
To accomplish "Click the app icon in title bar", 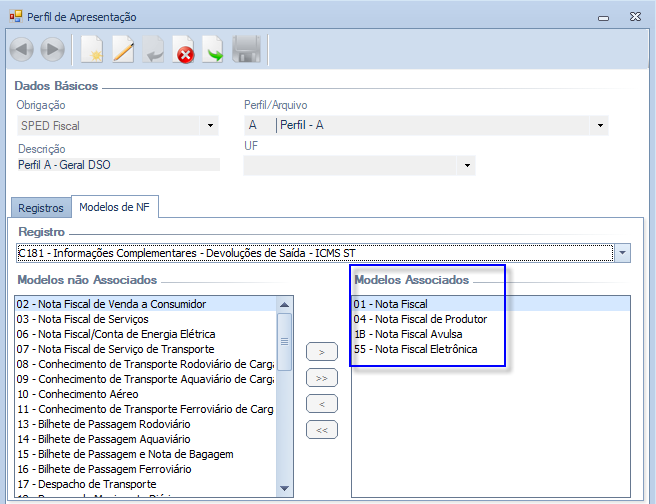I will [x=15, y=17].
